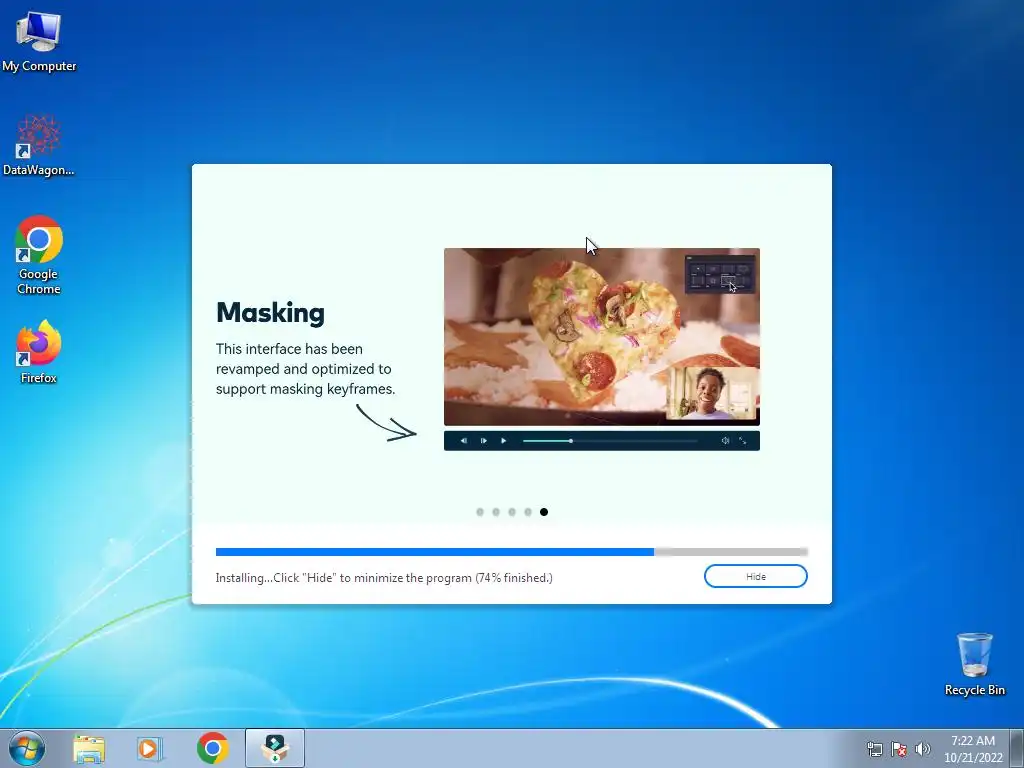Click picture-in-picture webcam inset in preview
Image resolution: width=1024 pixels, height=768 pixels.
pyautogui.click(x=711, y=392)
